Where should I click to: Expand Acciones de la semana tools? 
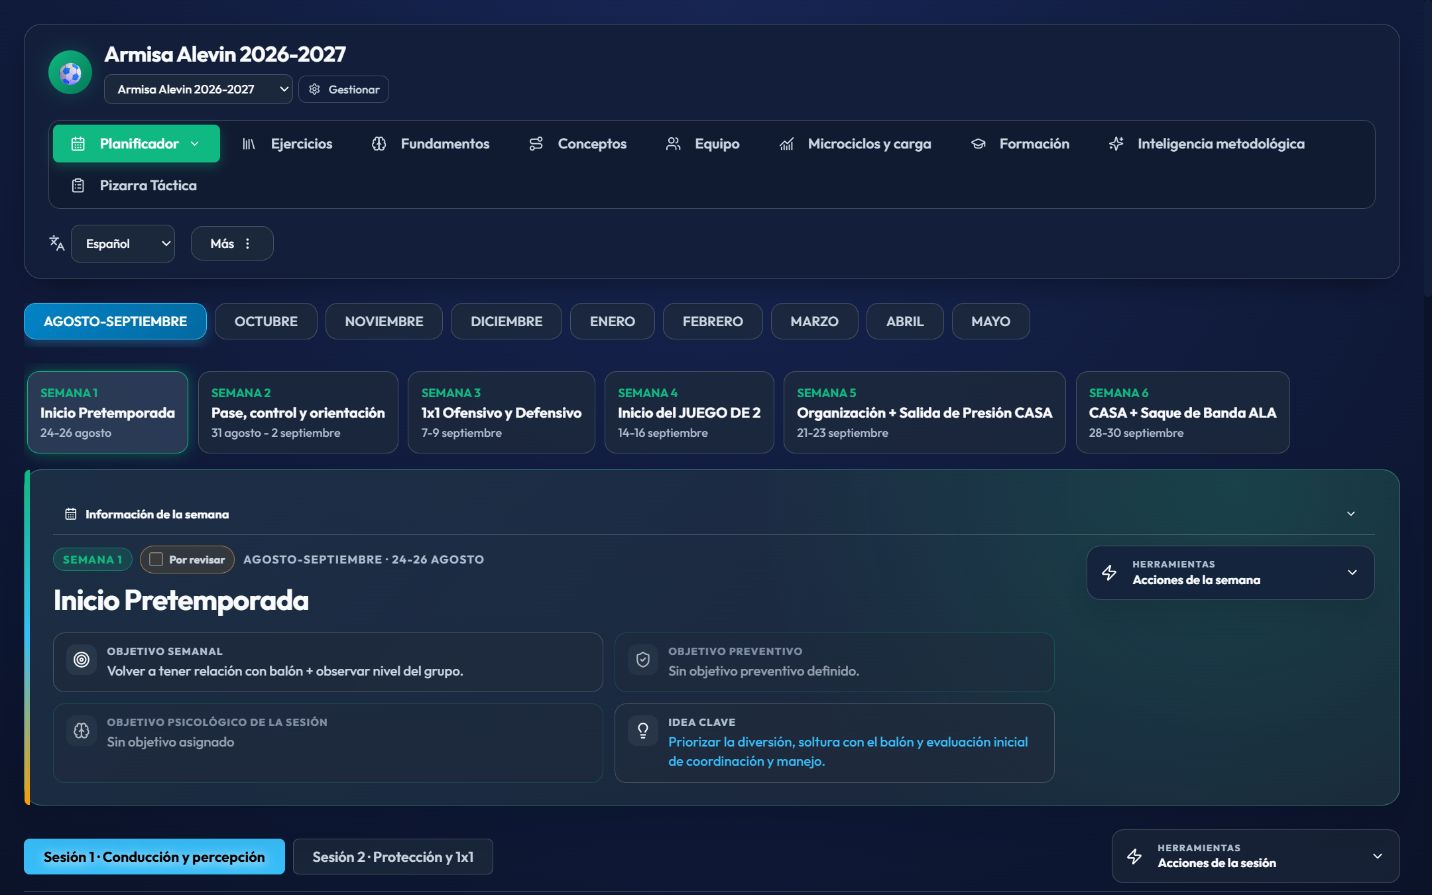pyautogui.click(x=1230, y=572)
